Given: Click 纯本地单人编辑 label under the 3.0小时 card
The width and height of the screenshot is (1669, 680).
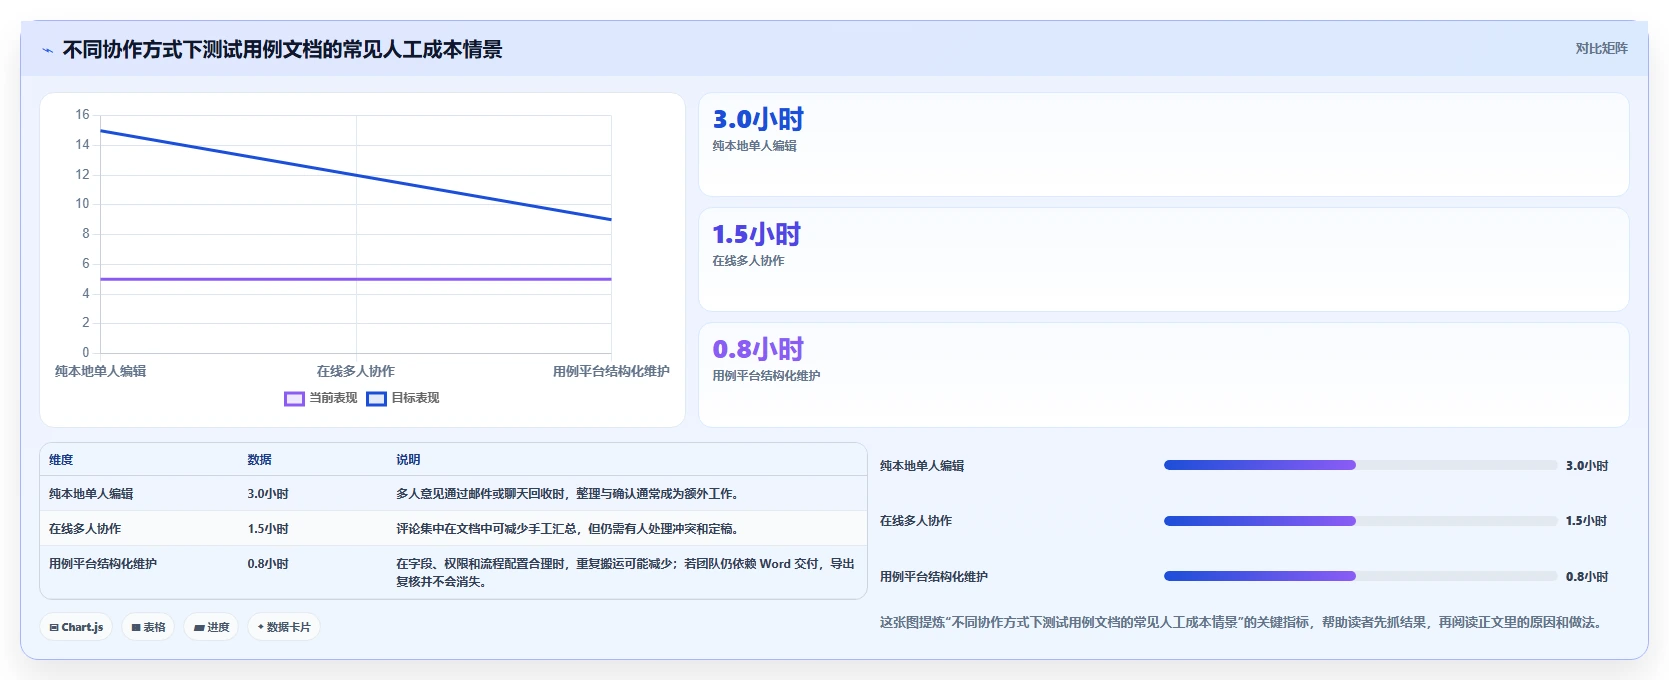Looking at the screenshot, I should pos(754,146).
